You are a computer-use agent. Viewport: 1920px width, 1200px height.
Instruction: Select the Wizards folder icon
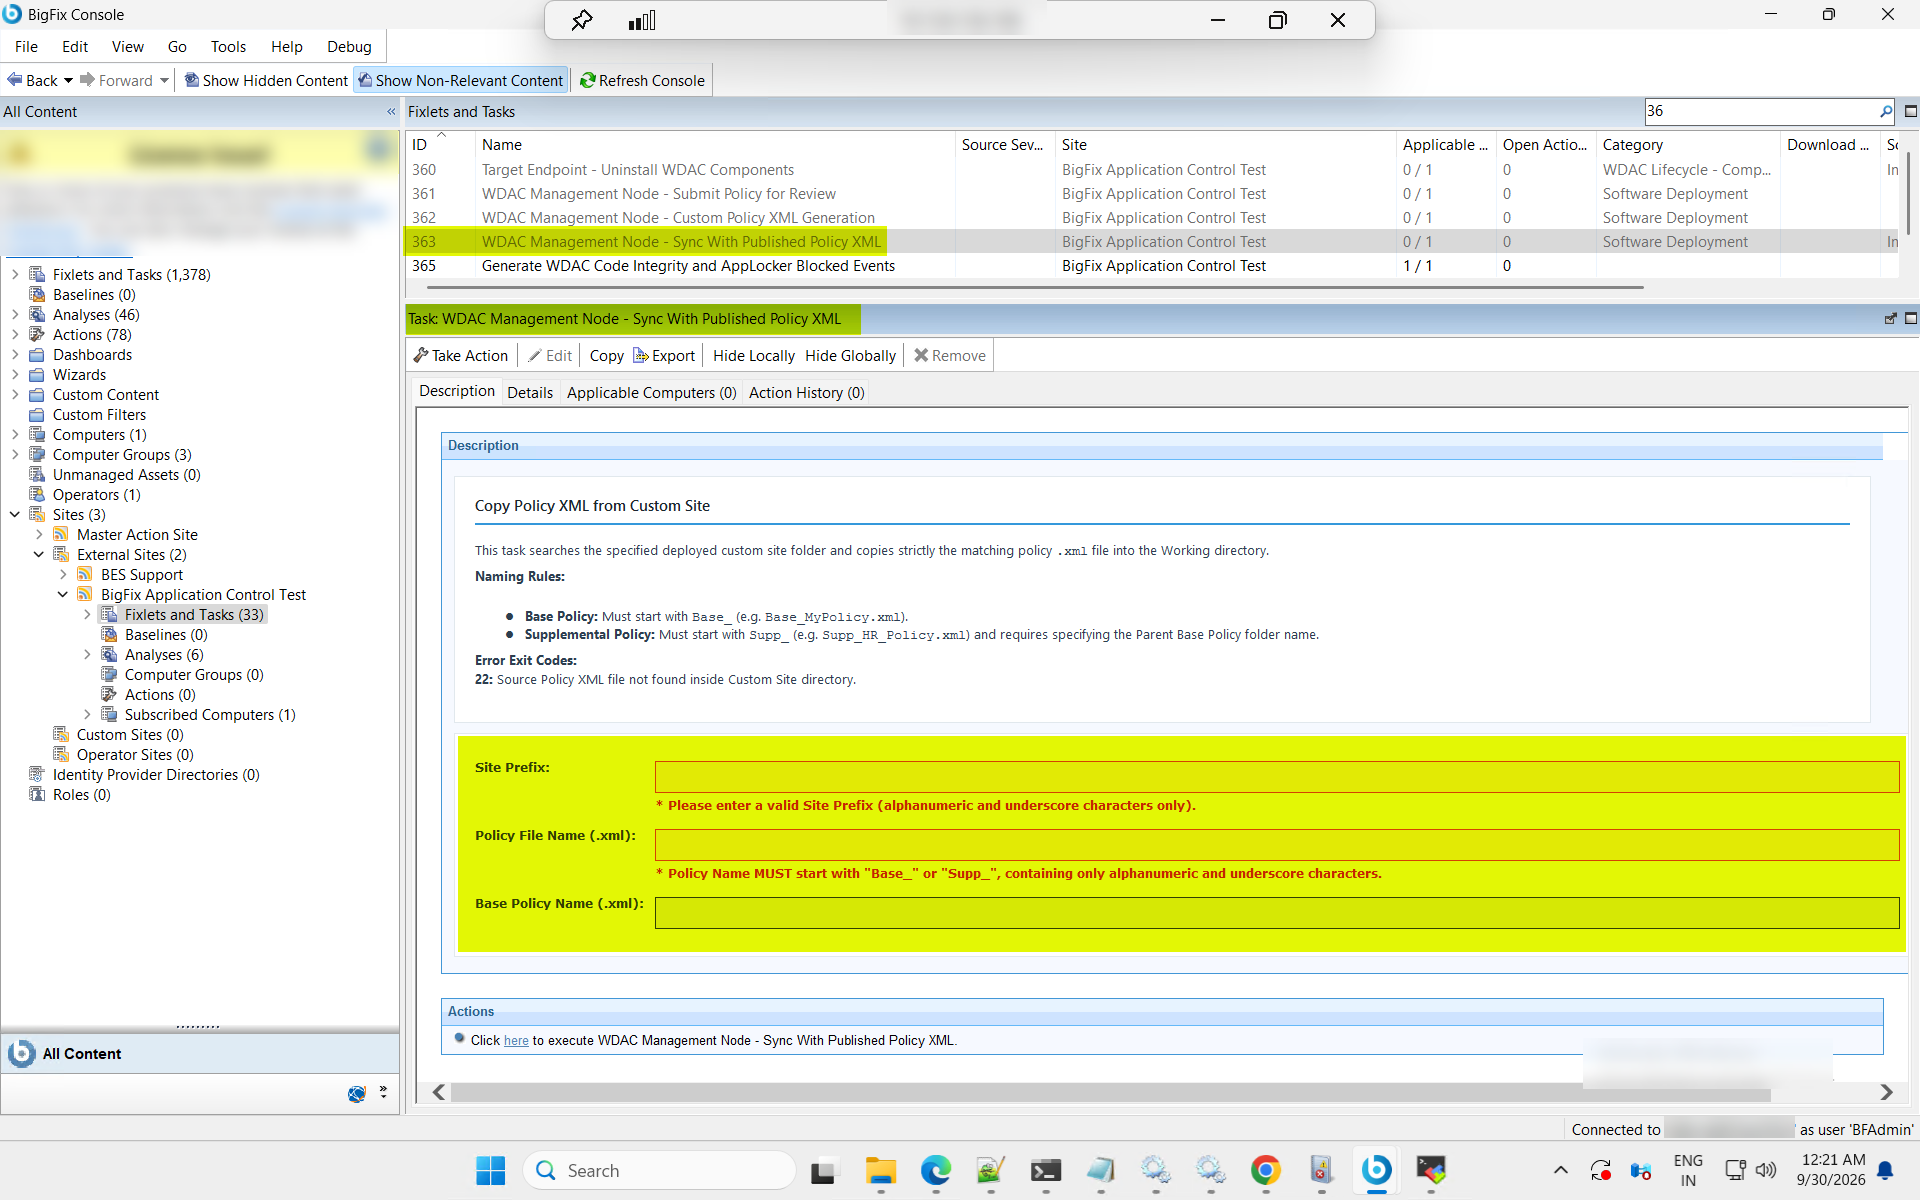click(x=37, y=374)
